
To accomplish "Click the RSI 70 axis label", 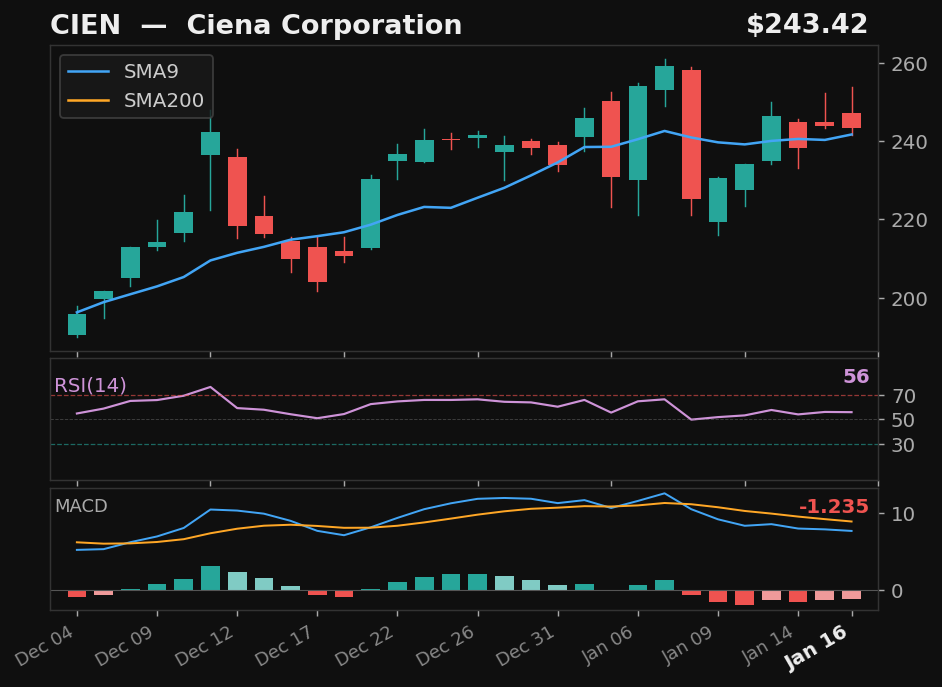I will tap(903, 396).
